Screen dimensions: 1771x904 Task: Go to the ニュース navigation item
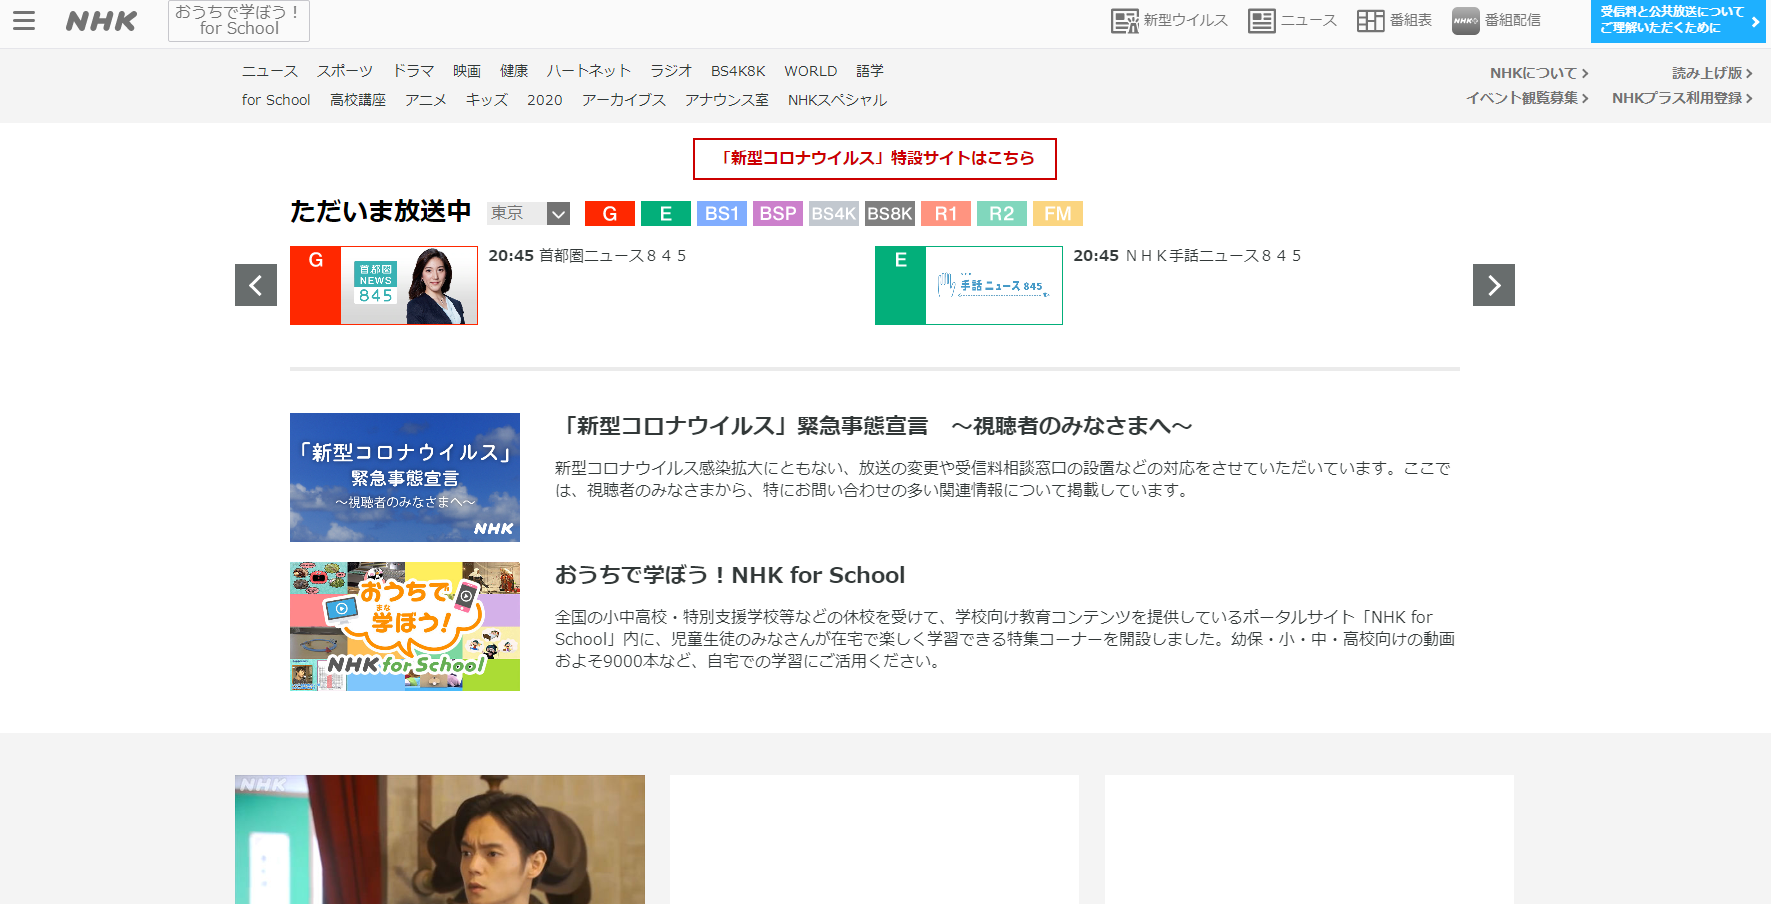(270, 71)
